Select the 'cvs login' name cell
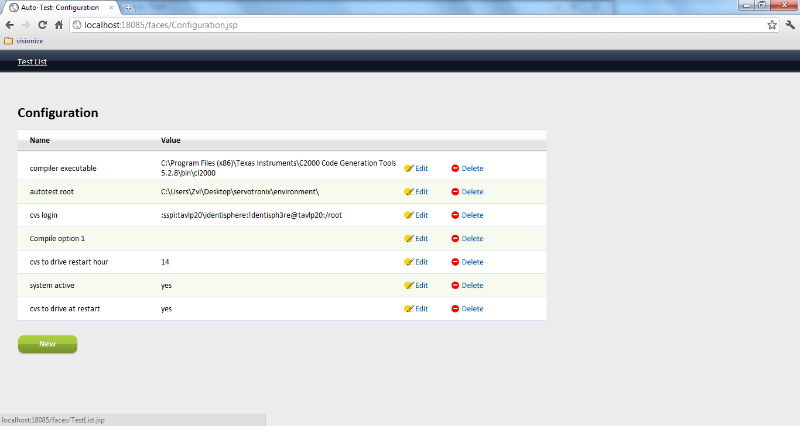Viewport: 800px width, 426px height. 43,215
